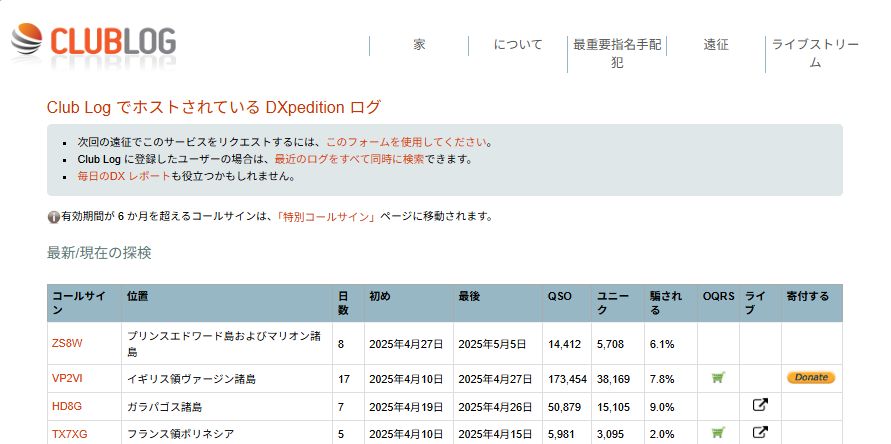Click the 最新/現在の探検 section heading
891x444 pixels.
point(99,253)
